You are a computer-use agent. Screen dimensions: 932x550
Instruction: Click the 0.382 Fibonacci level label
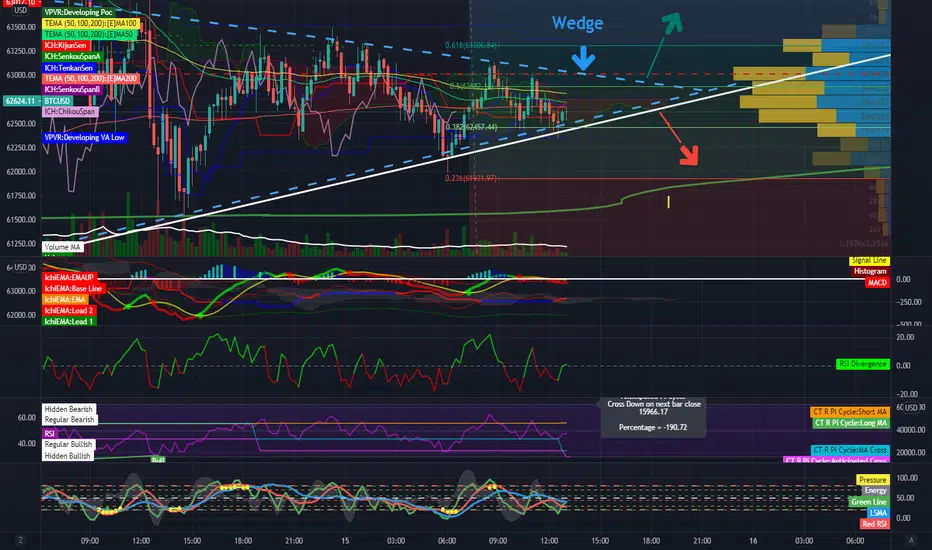click(x=471, y=127)
